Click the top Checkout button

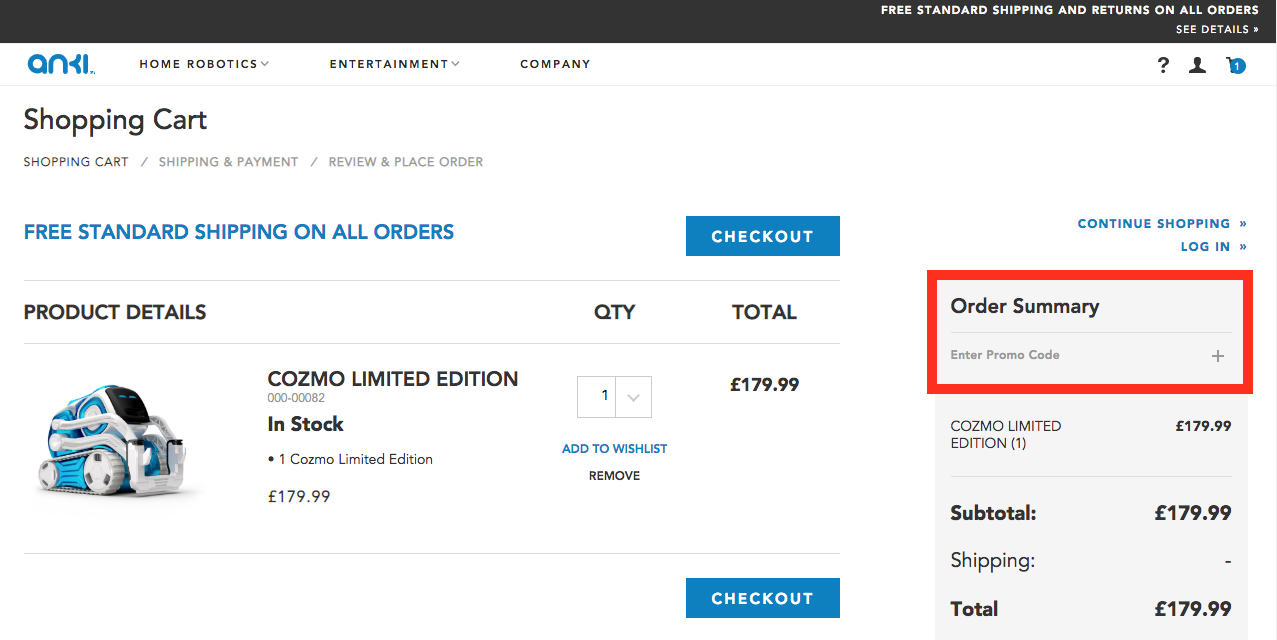pos(762,236)
